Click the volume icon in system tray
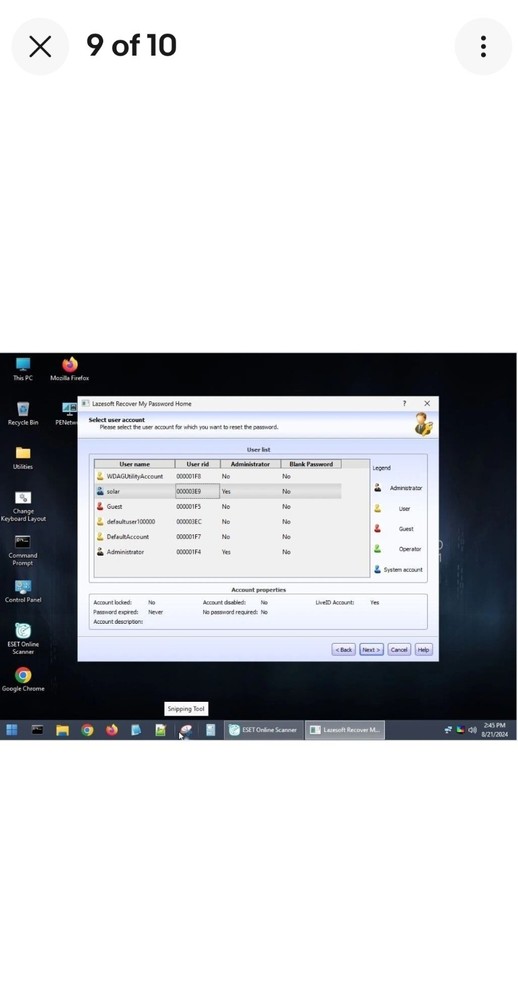Viewport: 518px width, 1000px height. pos(472,730)
